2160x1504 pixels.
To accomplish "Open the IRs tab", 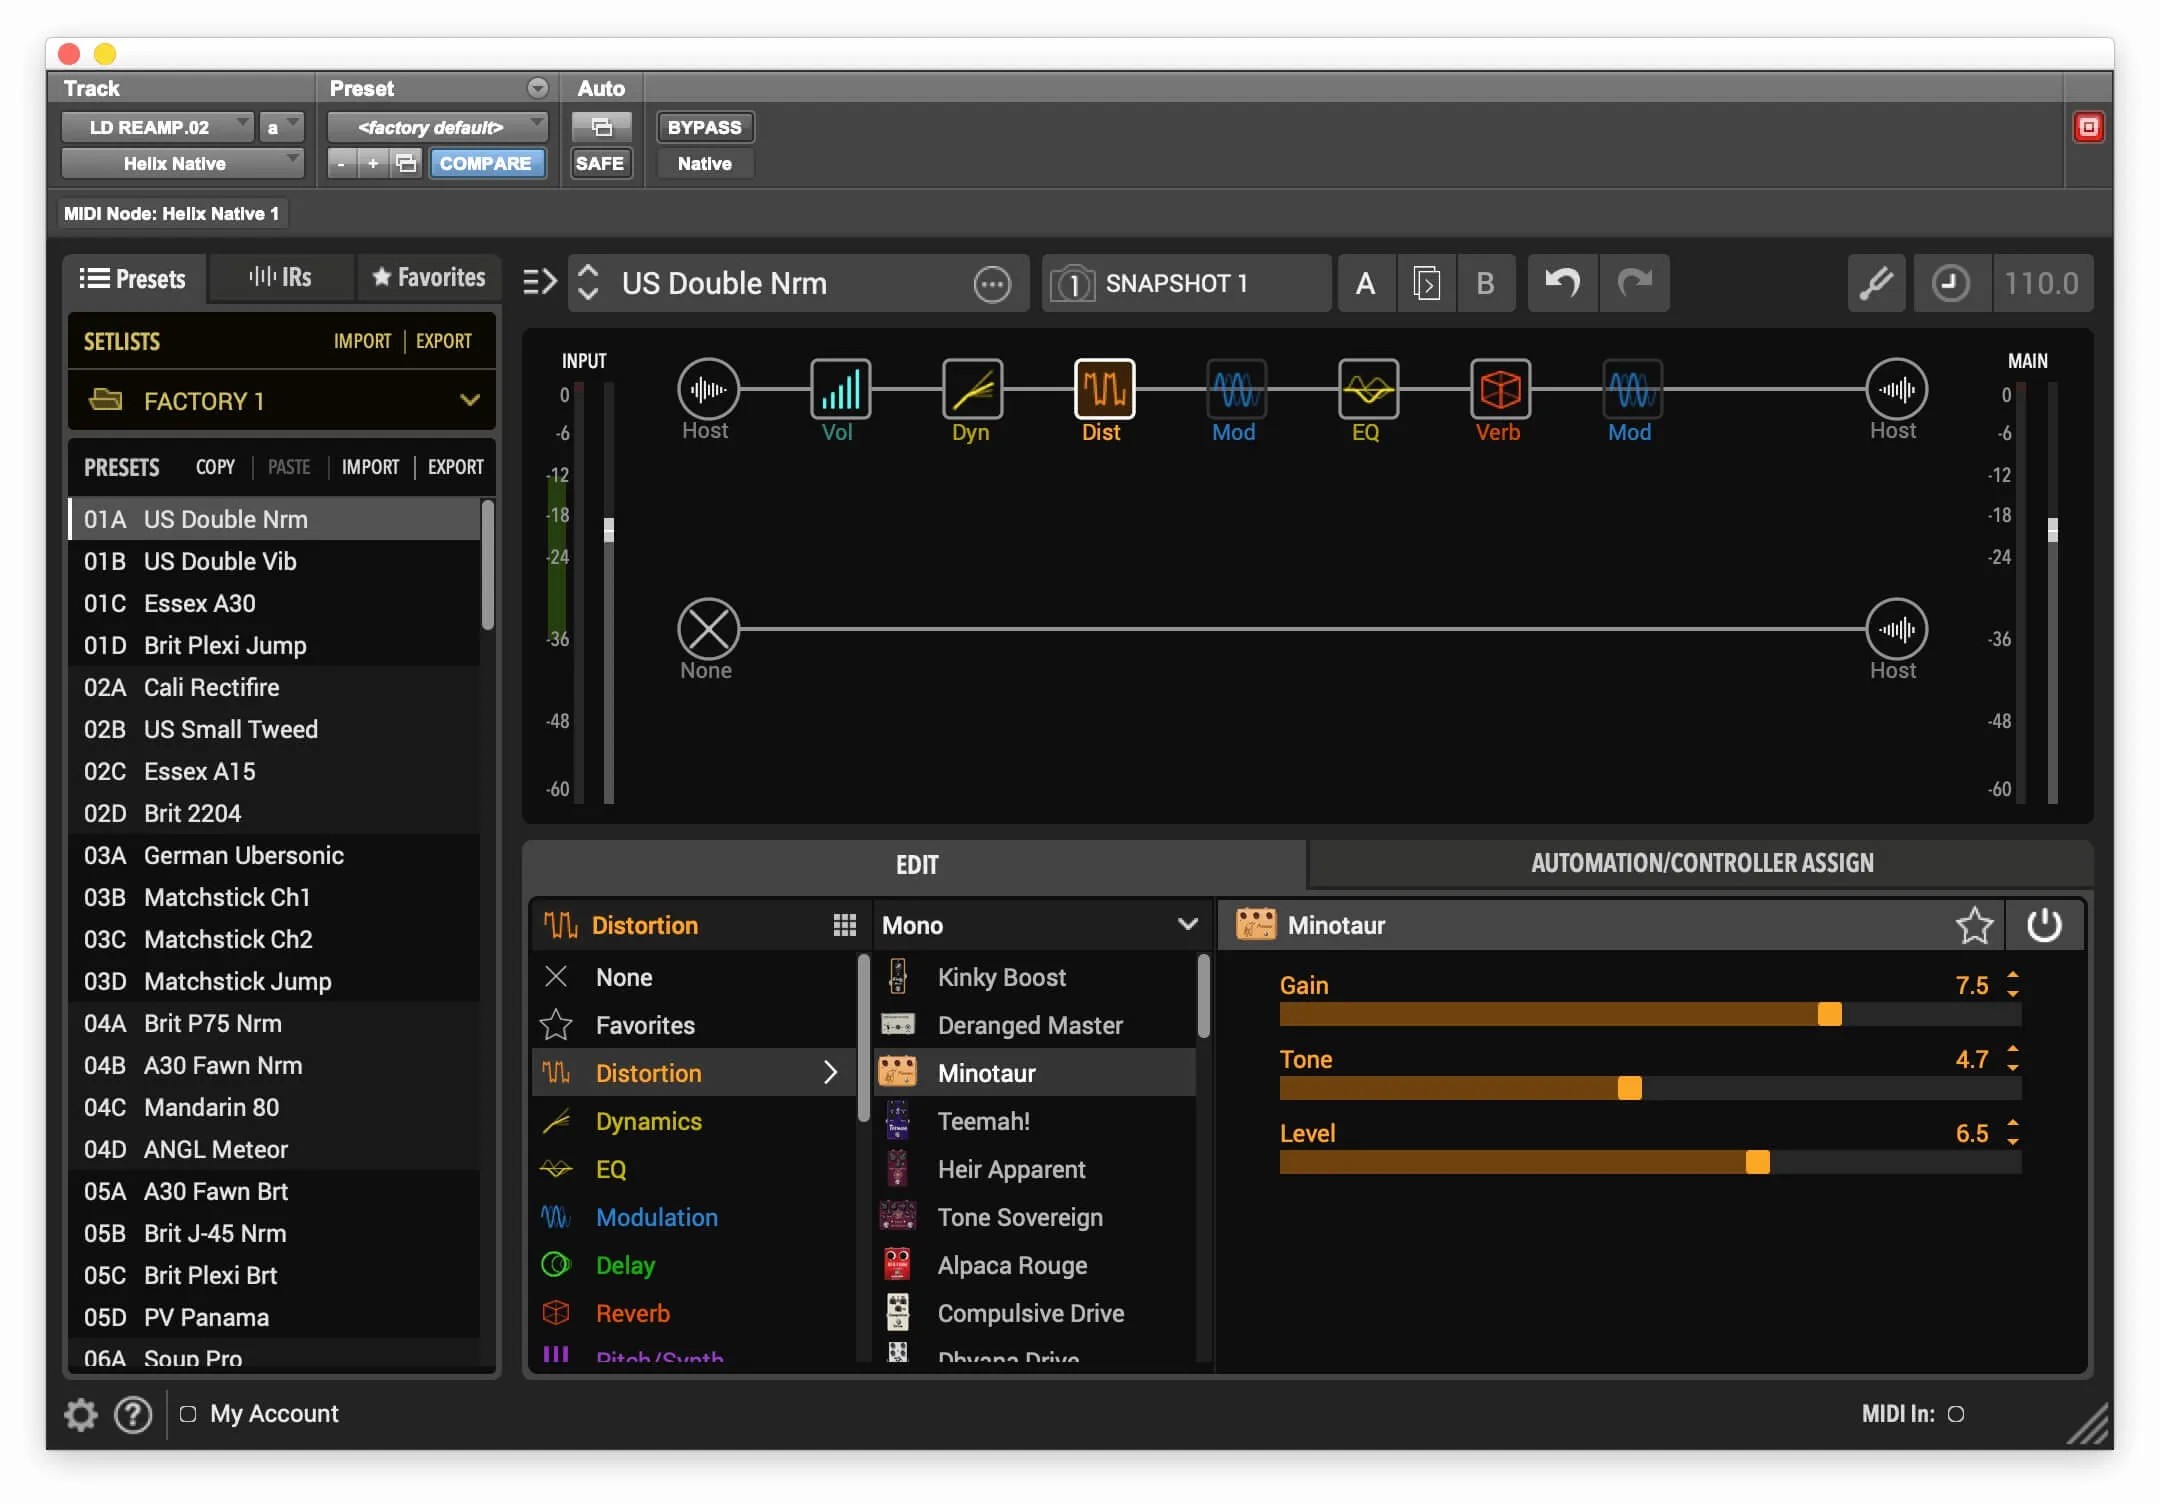I will (281, 278).
